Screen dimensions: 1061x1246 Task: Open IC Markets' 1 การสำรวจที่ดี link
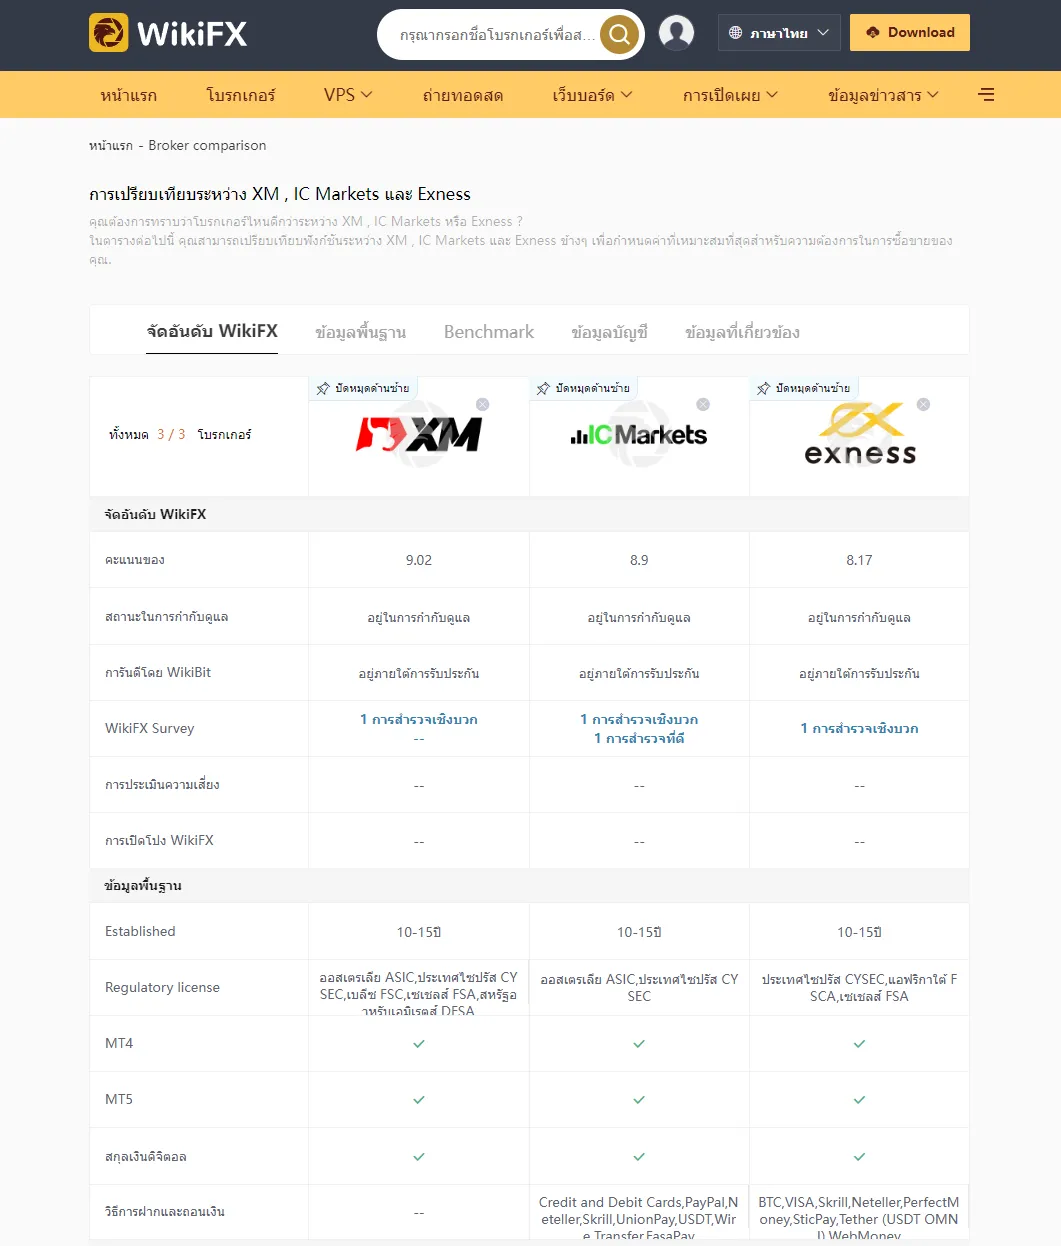[x=639, y=738]
